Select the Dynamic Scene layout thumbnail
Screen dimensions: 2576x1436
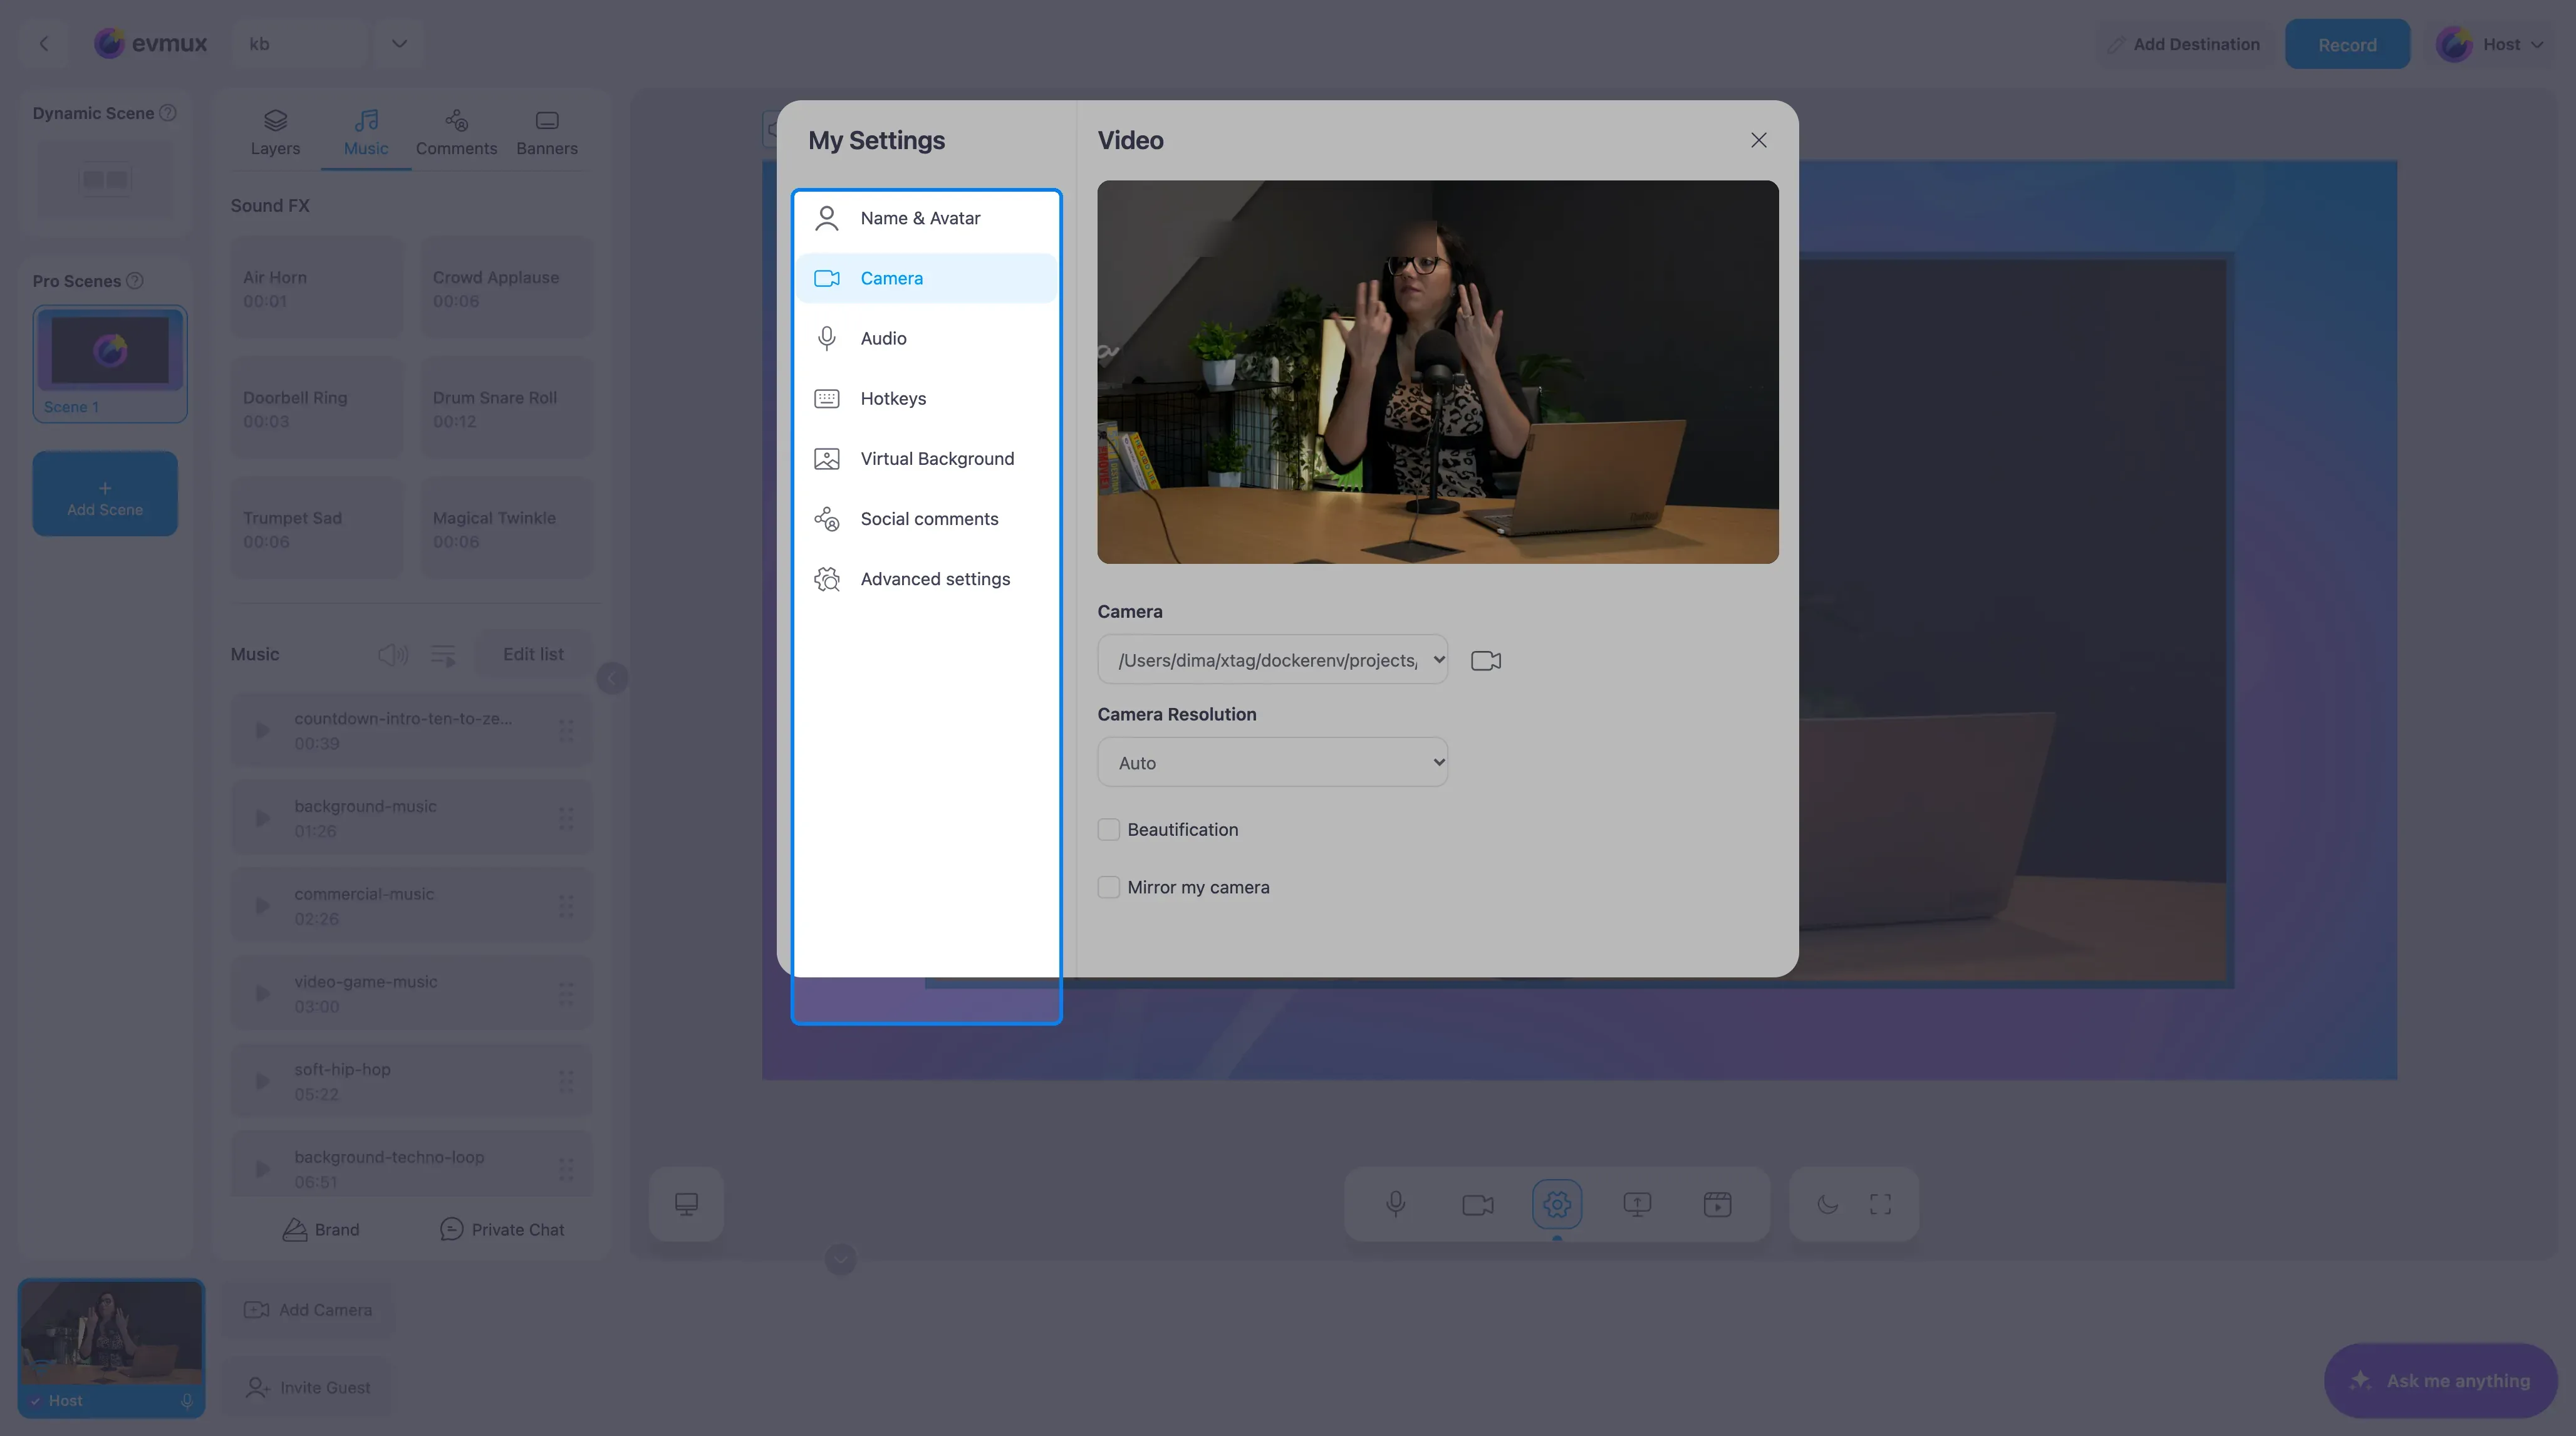pos(105,180)
